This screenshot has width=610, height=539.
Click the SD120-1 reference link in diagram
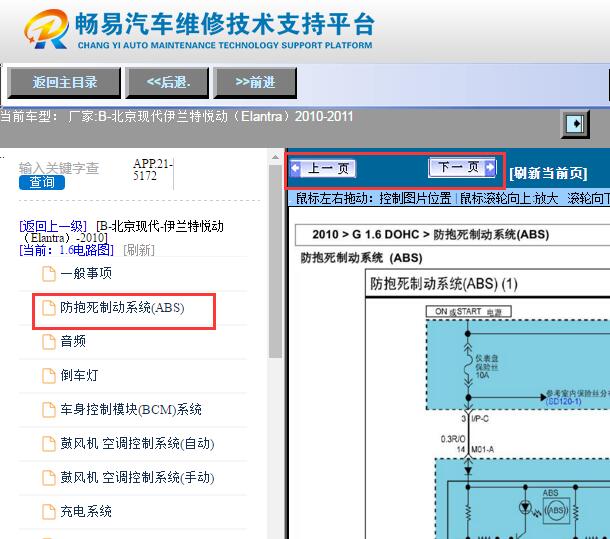(x=563, y=401)
